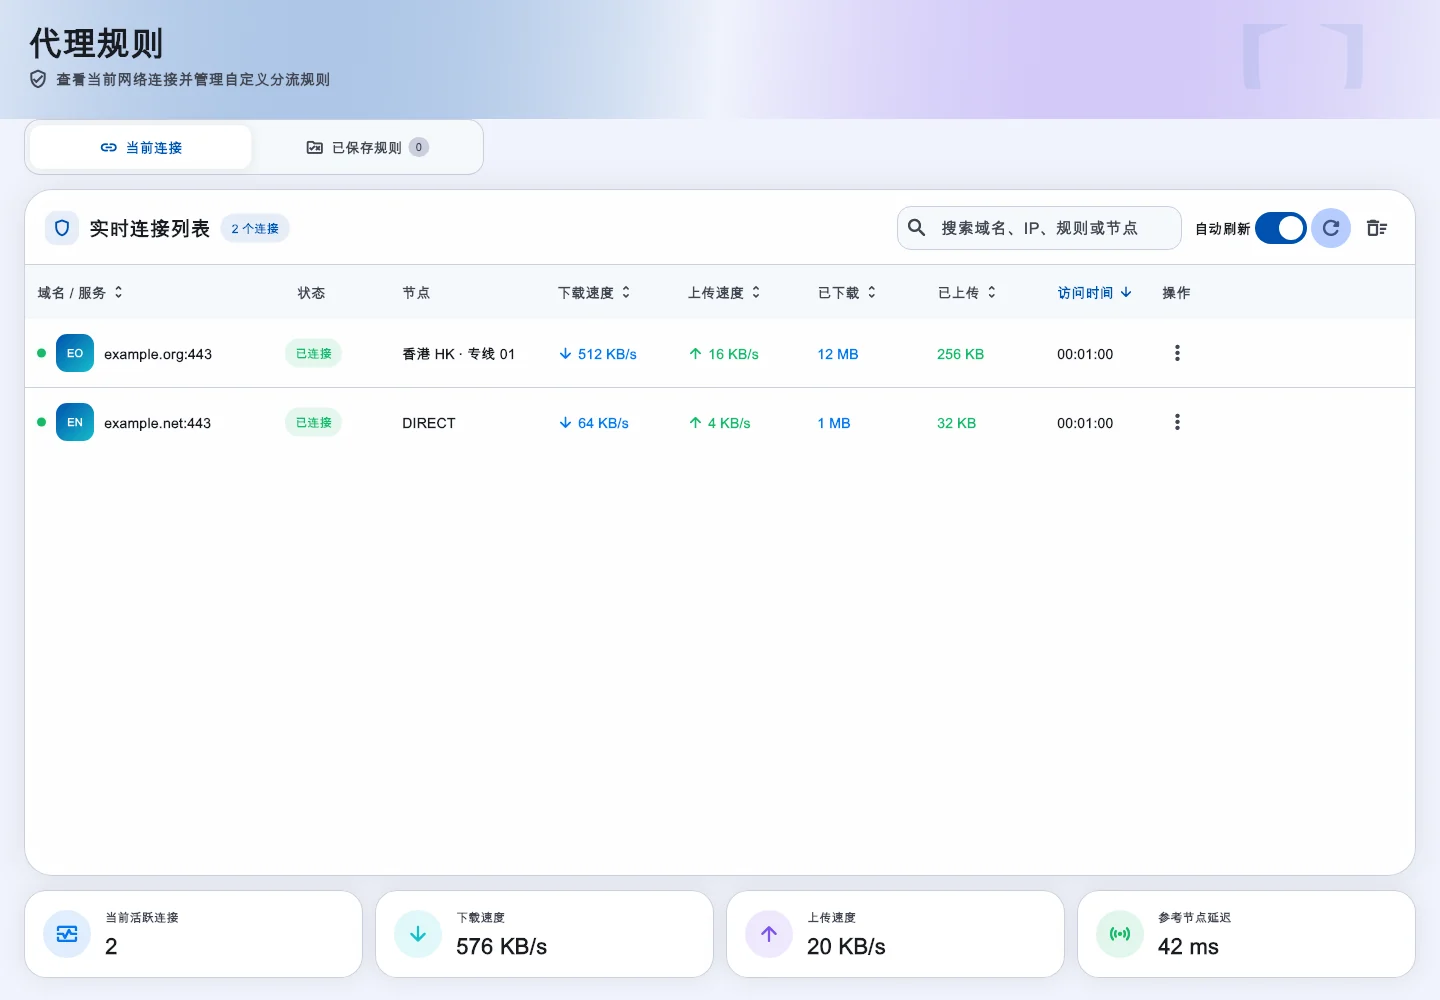
Task: Sort by 已上传 column
Action: pos(967,292)
